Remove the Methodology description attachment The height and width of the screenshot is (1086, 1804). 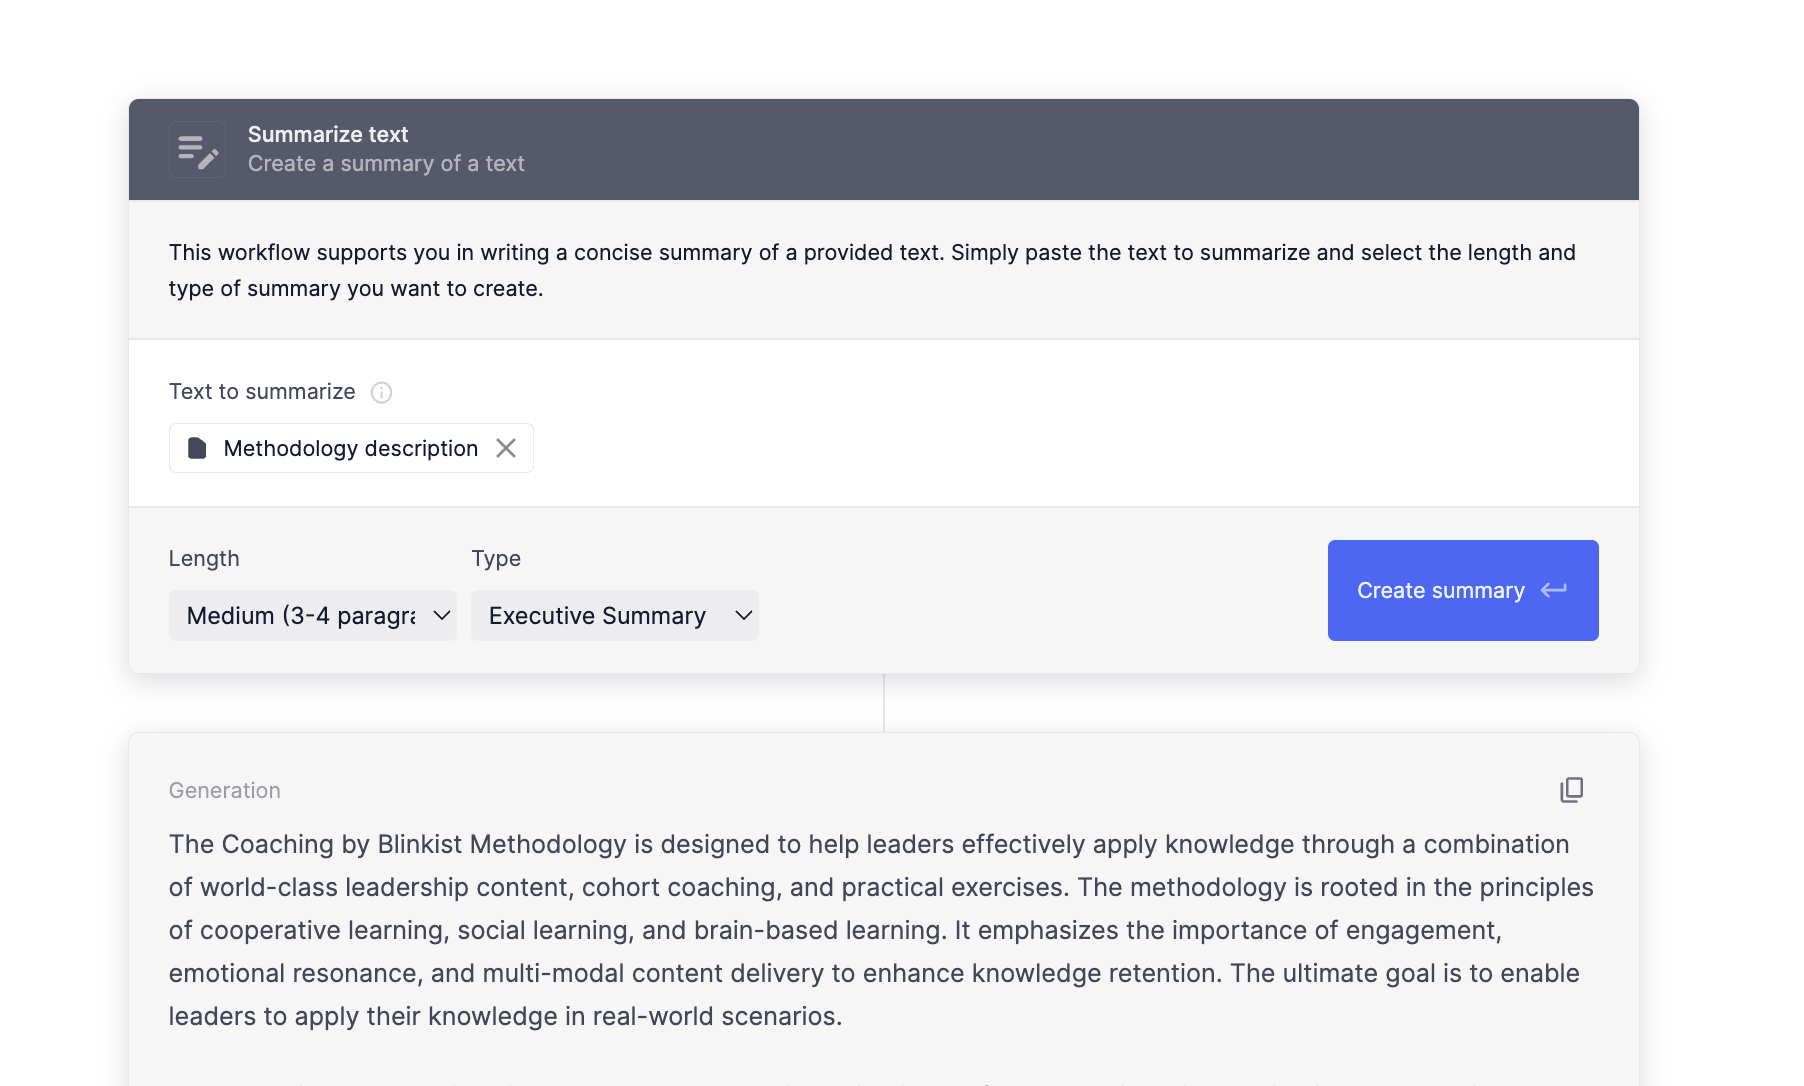coord(506,448)
